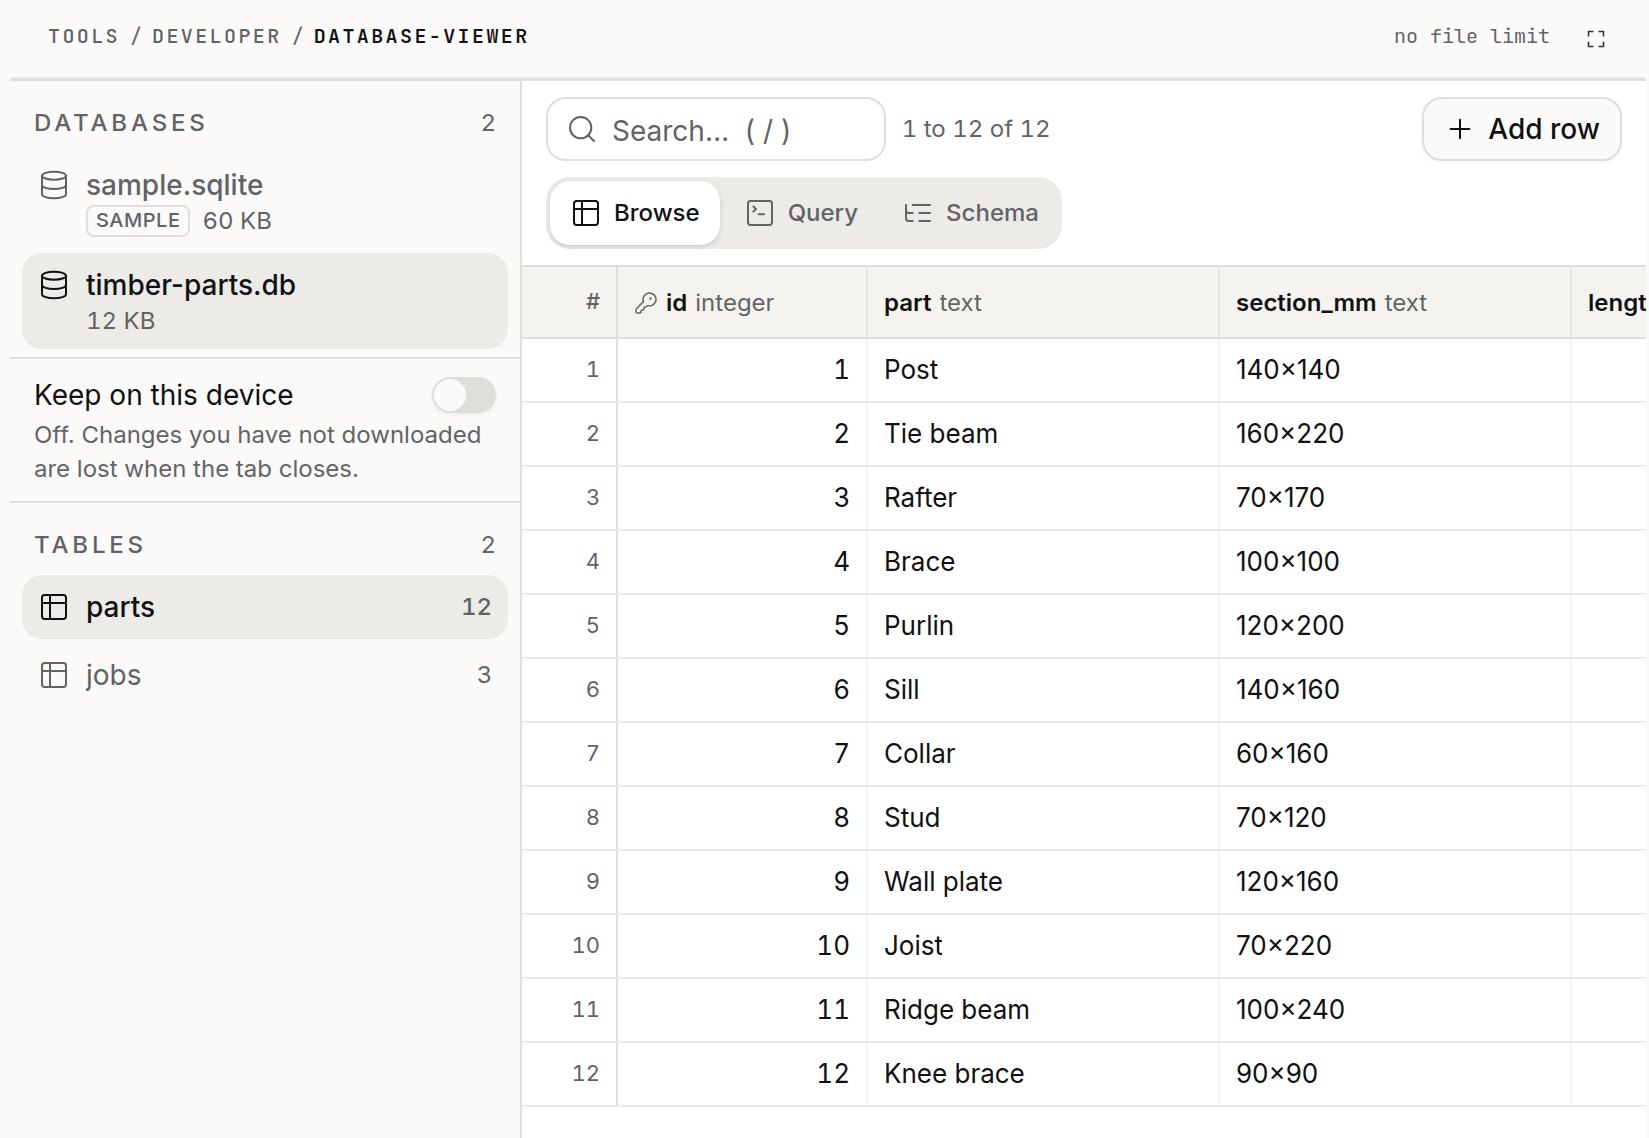This screenshot has height=1138, width=1649.
Task: Select the timber-parts.db database
Action: click(265, 301)
